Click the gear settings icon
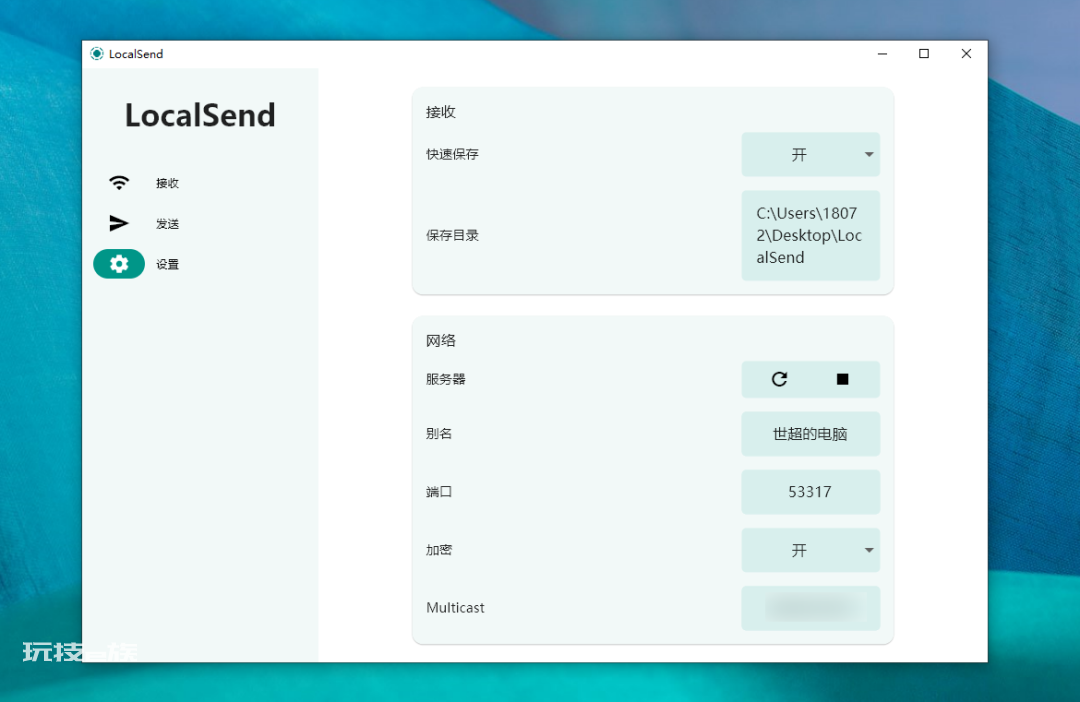This screenshot has width=1080, height=702. coord(119,264)
